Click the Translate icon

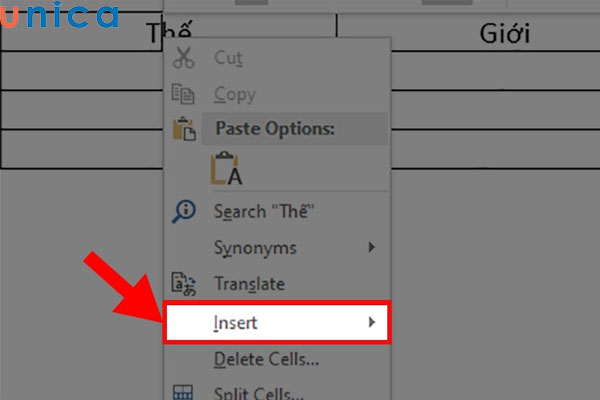183,284
